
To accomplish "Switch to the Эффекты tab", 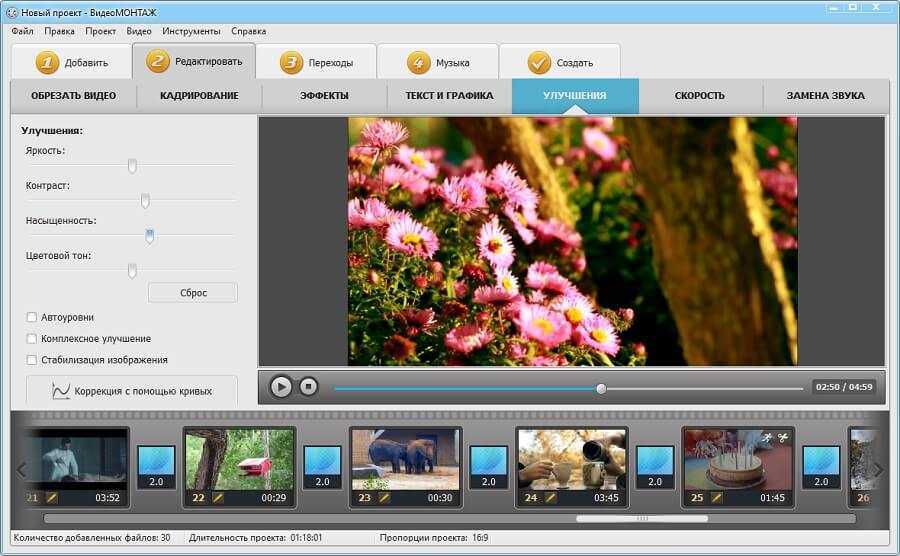I will click(324, 96).
